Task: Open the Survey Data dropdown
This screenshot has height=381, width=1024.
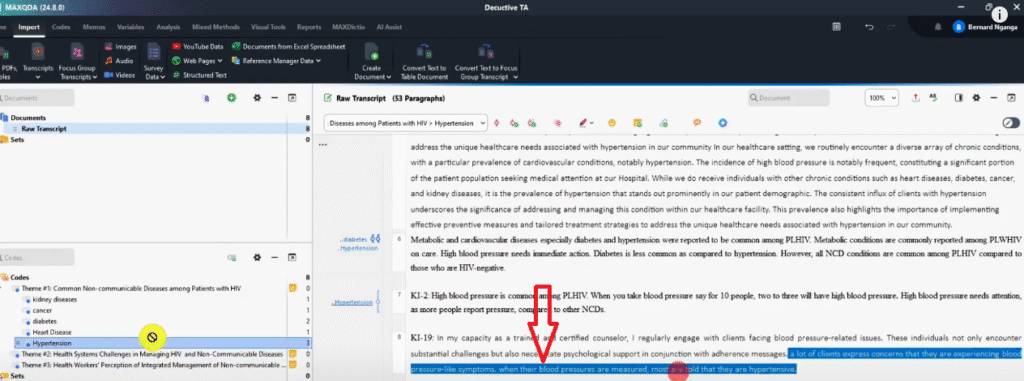Action: click(153, 62)
